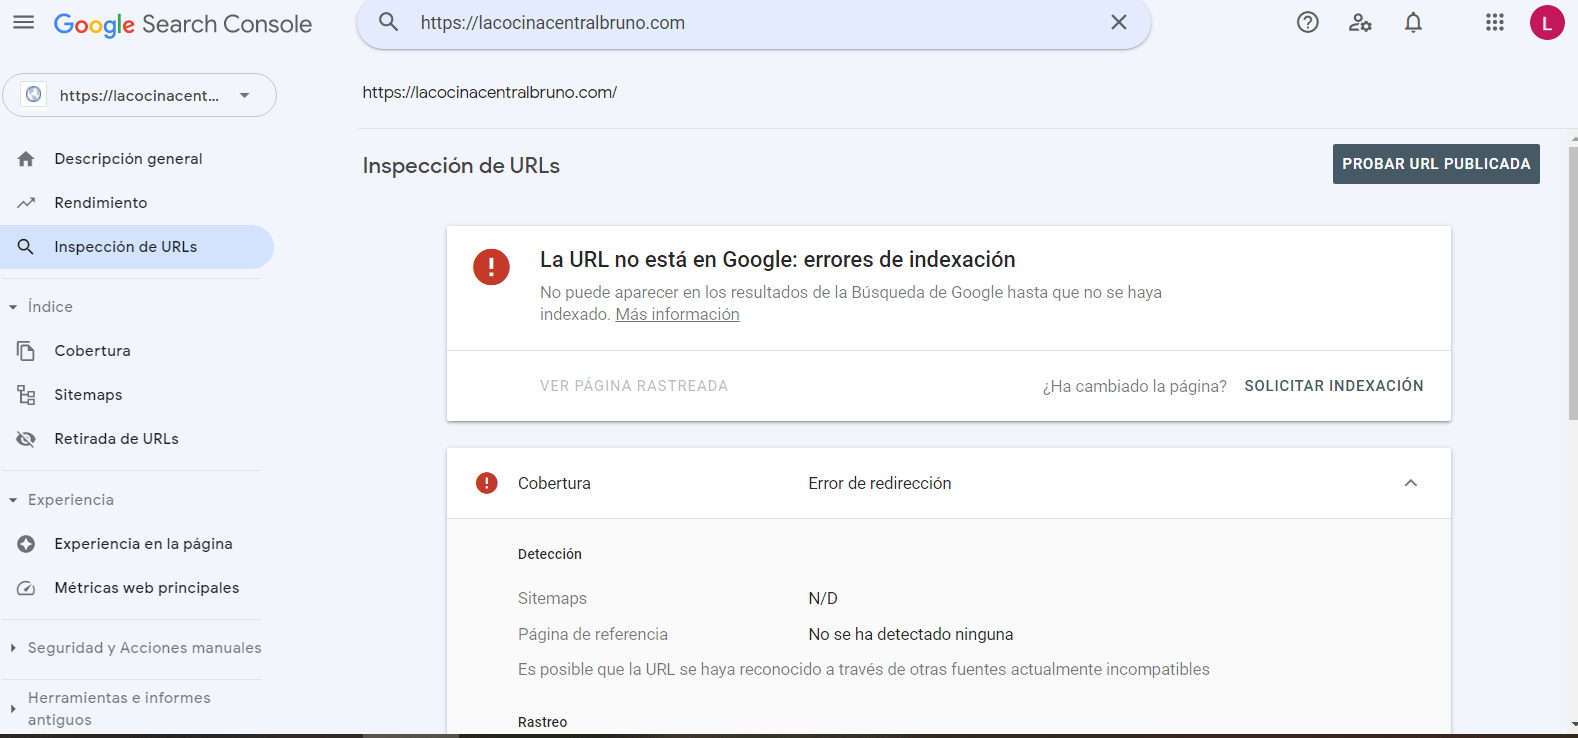
Task: Open Sitemaps in sidebar
Action: [x=137, y=395]
